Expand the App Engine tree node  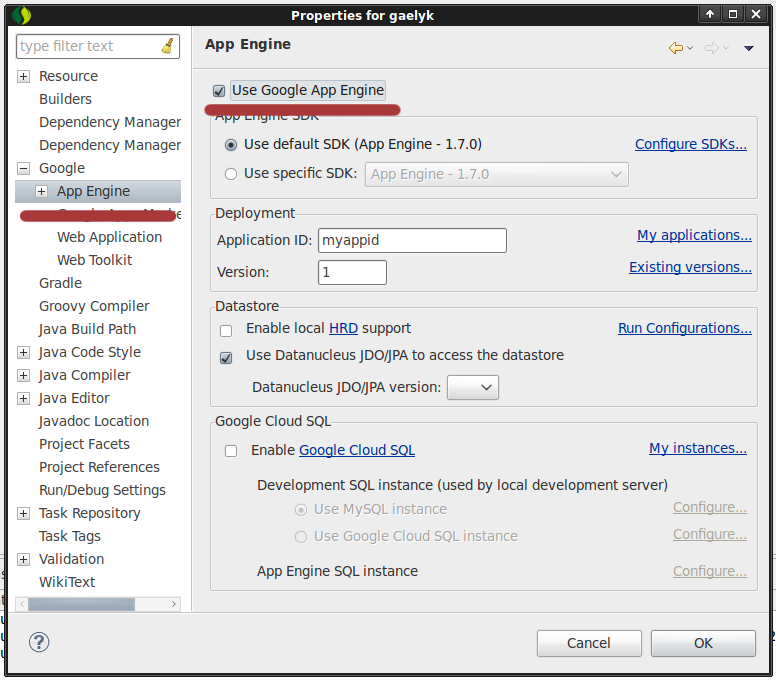point(42,192)
